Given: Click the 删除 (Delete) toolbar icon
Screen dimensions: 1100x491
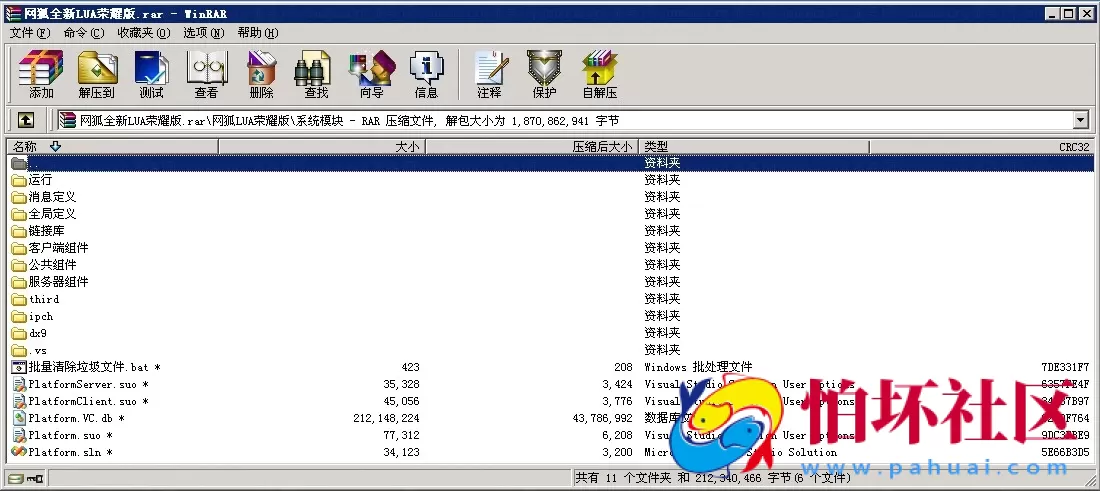Looking at the screenshot, I should coord(261,74).
